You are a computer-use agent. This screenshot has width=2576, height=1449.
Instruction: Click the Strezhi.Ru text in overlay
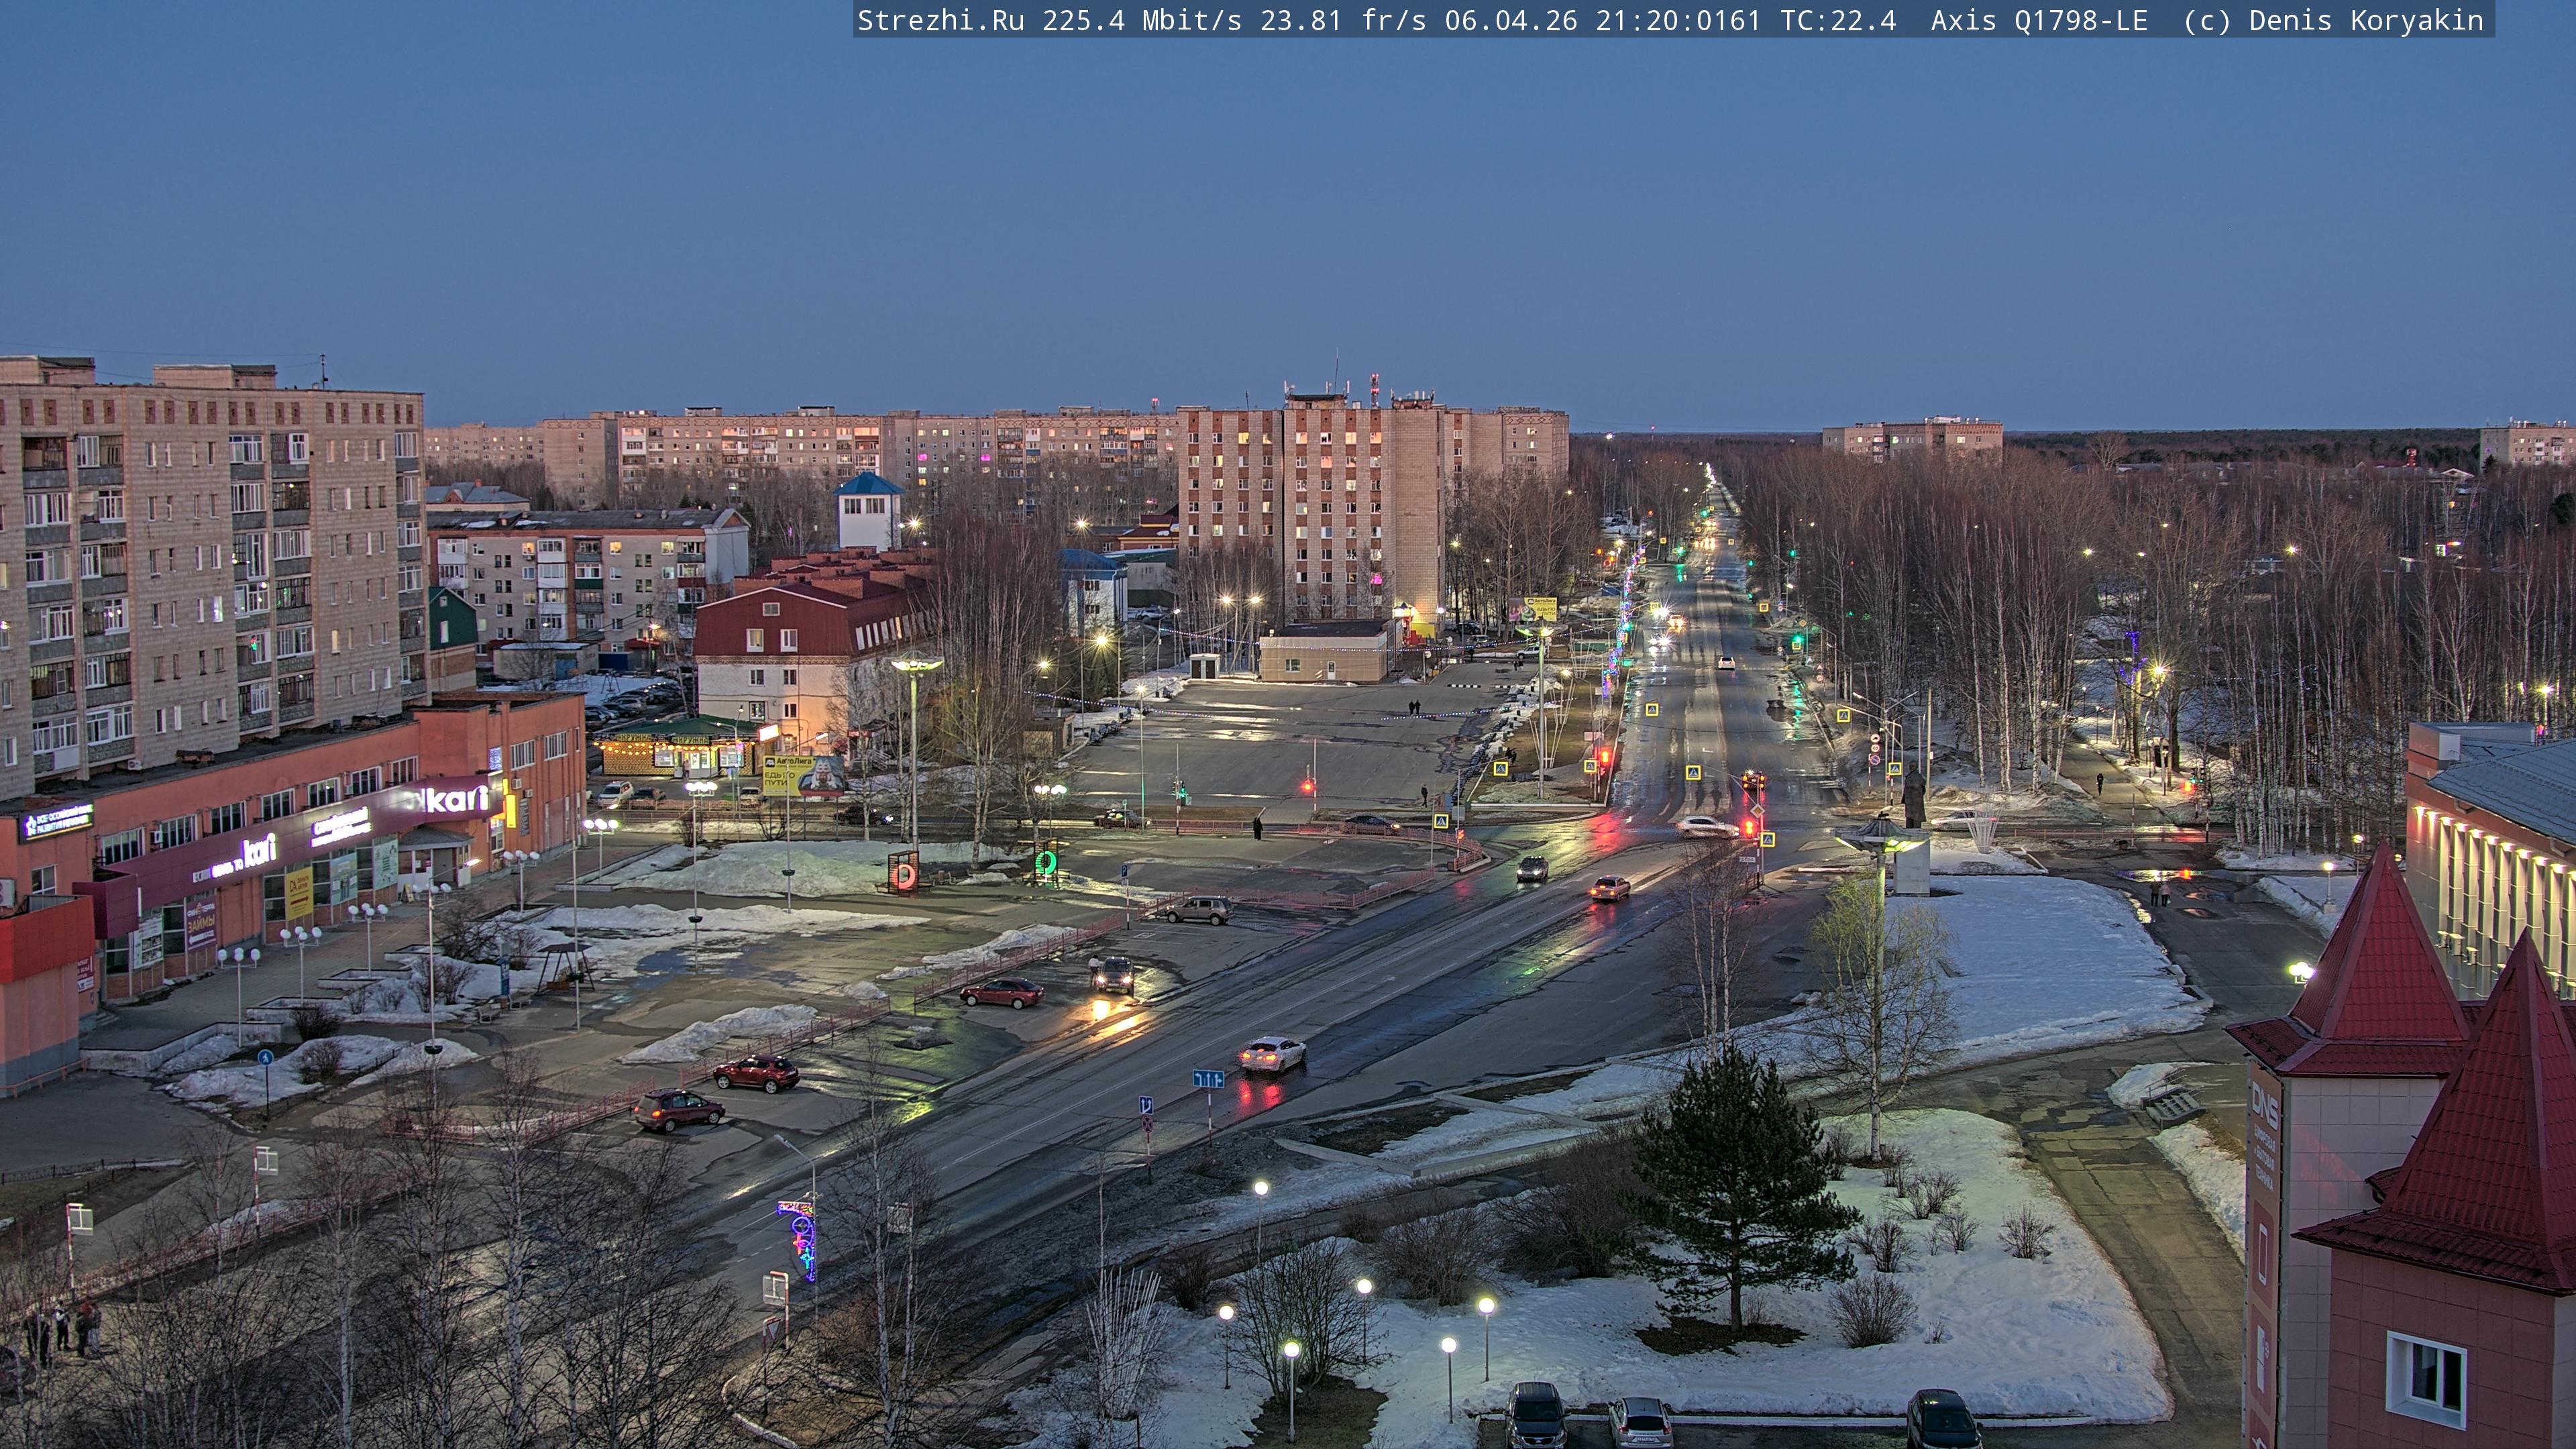tap(940, 20)
